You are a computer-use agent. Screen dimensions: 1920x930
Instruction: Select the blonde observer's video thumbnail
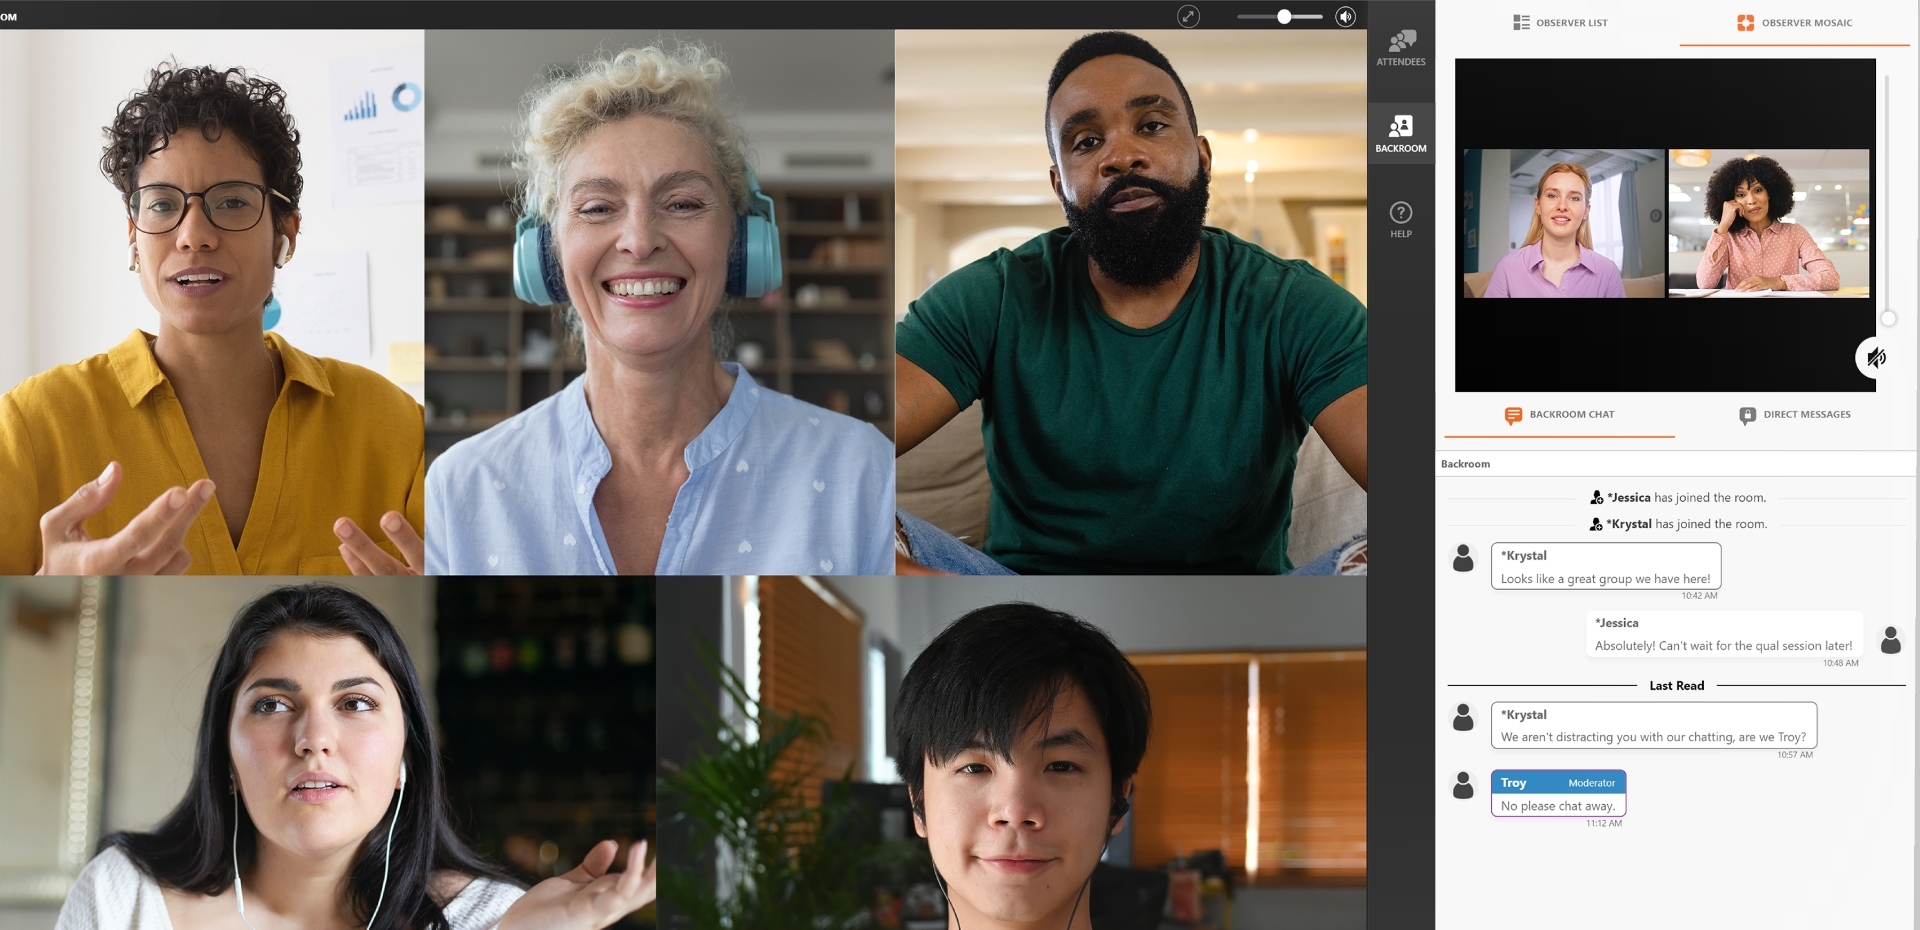point(1563,223)
